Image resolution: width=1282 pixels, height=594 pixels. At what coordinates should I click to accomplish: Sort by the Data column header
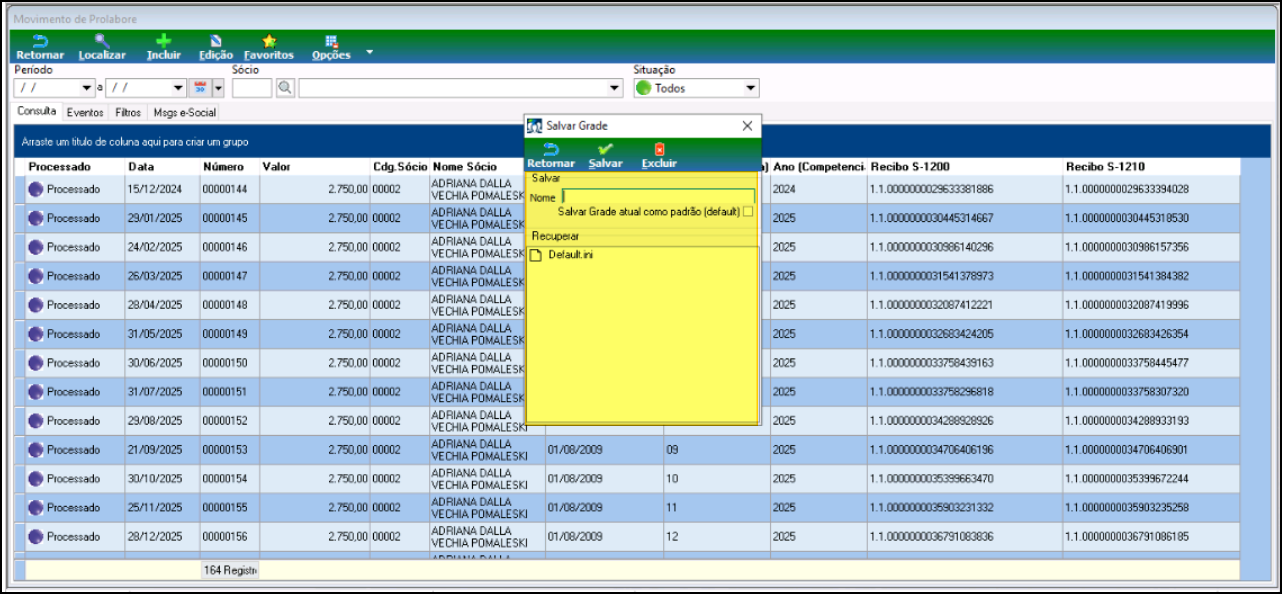click(162, 166)
